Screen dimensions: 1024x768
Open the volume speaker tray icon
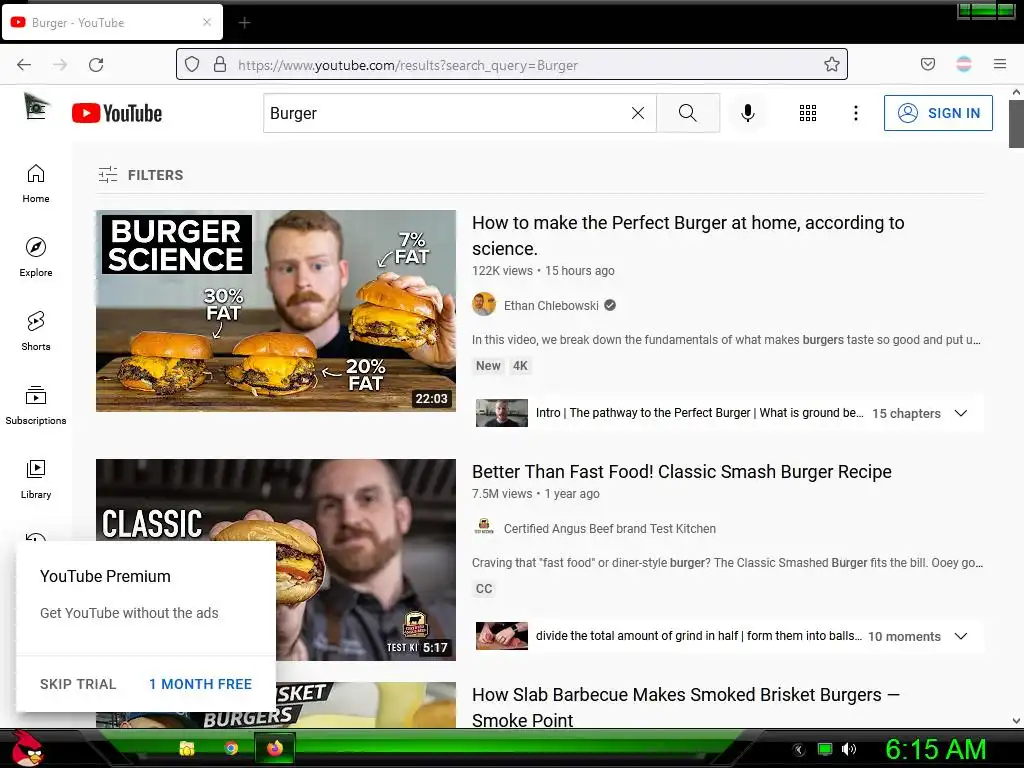pos(849,749)
